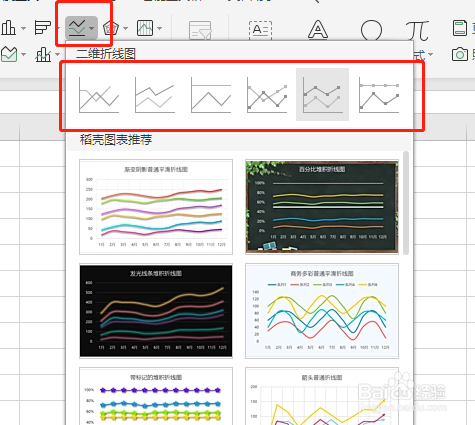Viewport: 475px width, 425px height.
Task: Click the 二维折线图 section heading
Action: [106, 54]
